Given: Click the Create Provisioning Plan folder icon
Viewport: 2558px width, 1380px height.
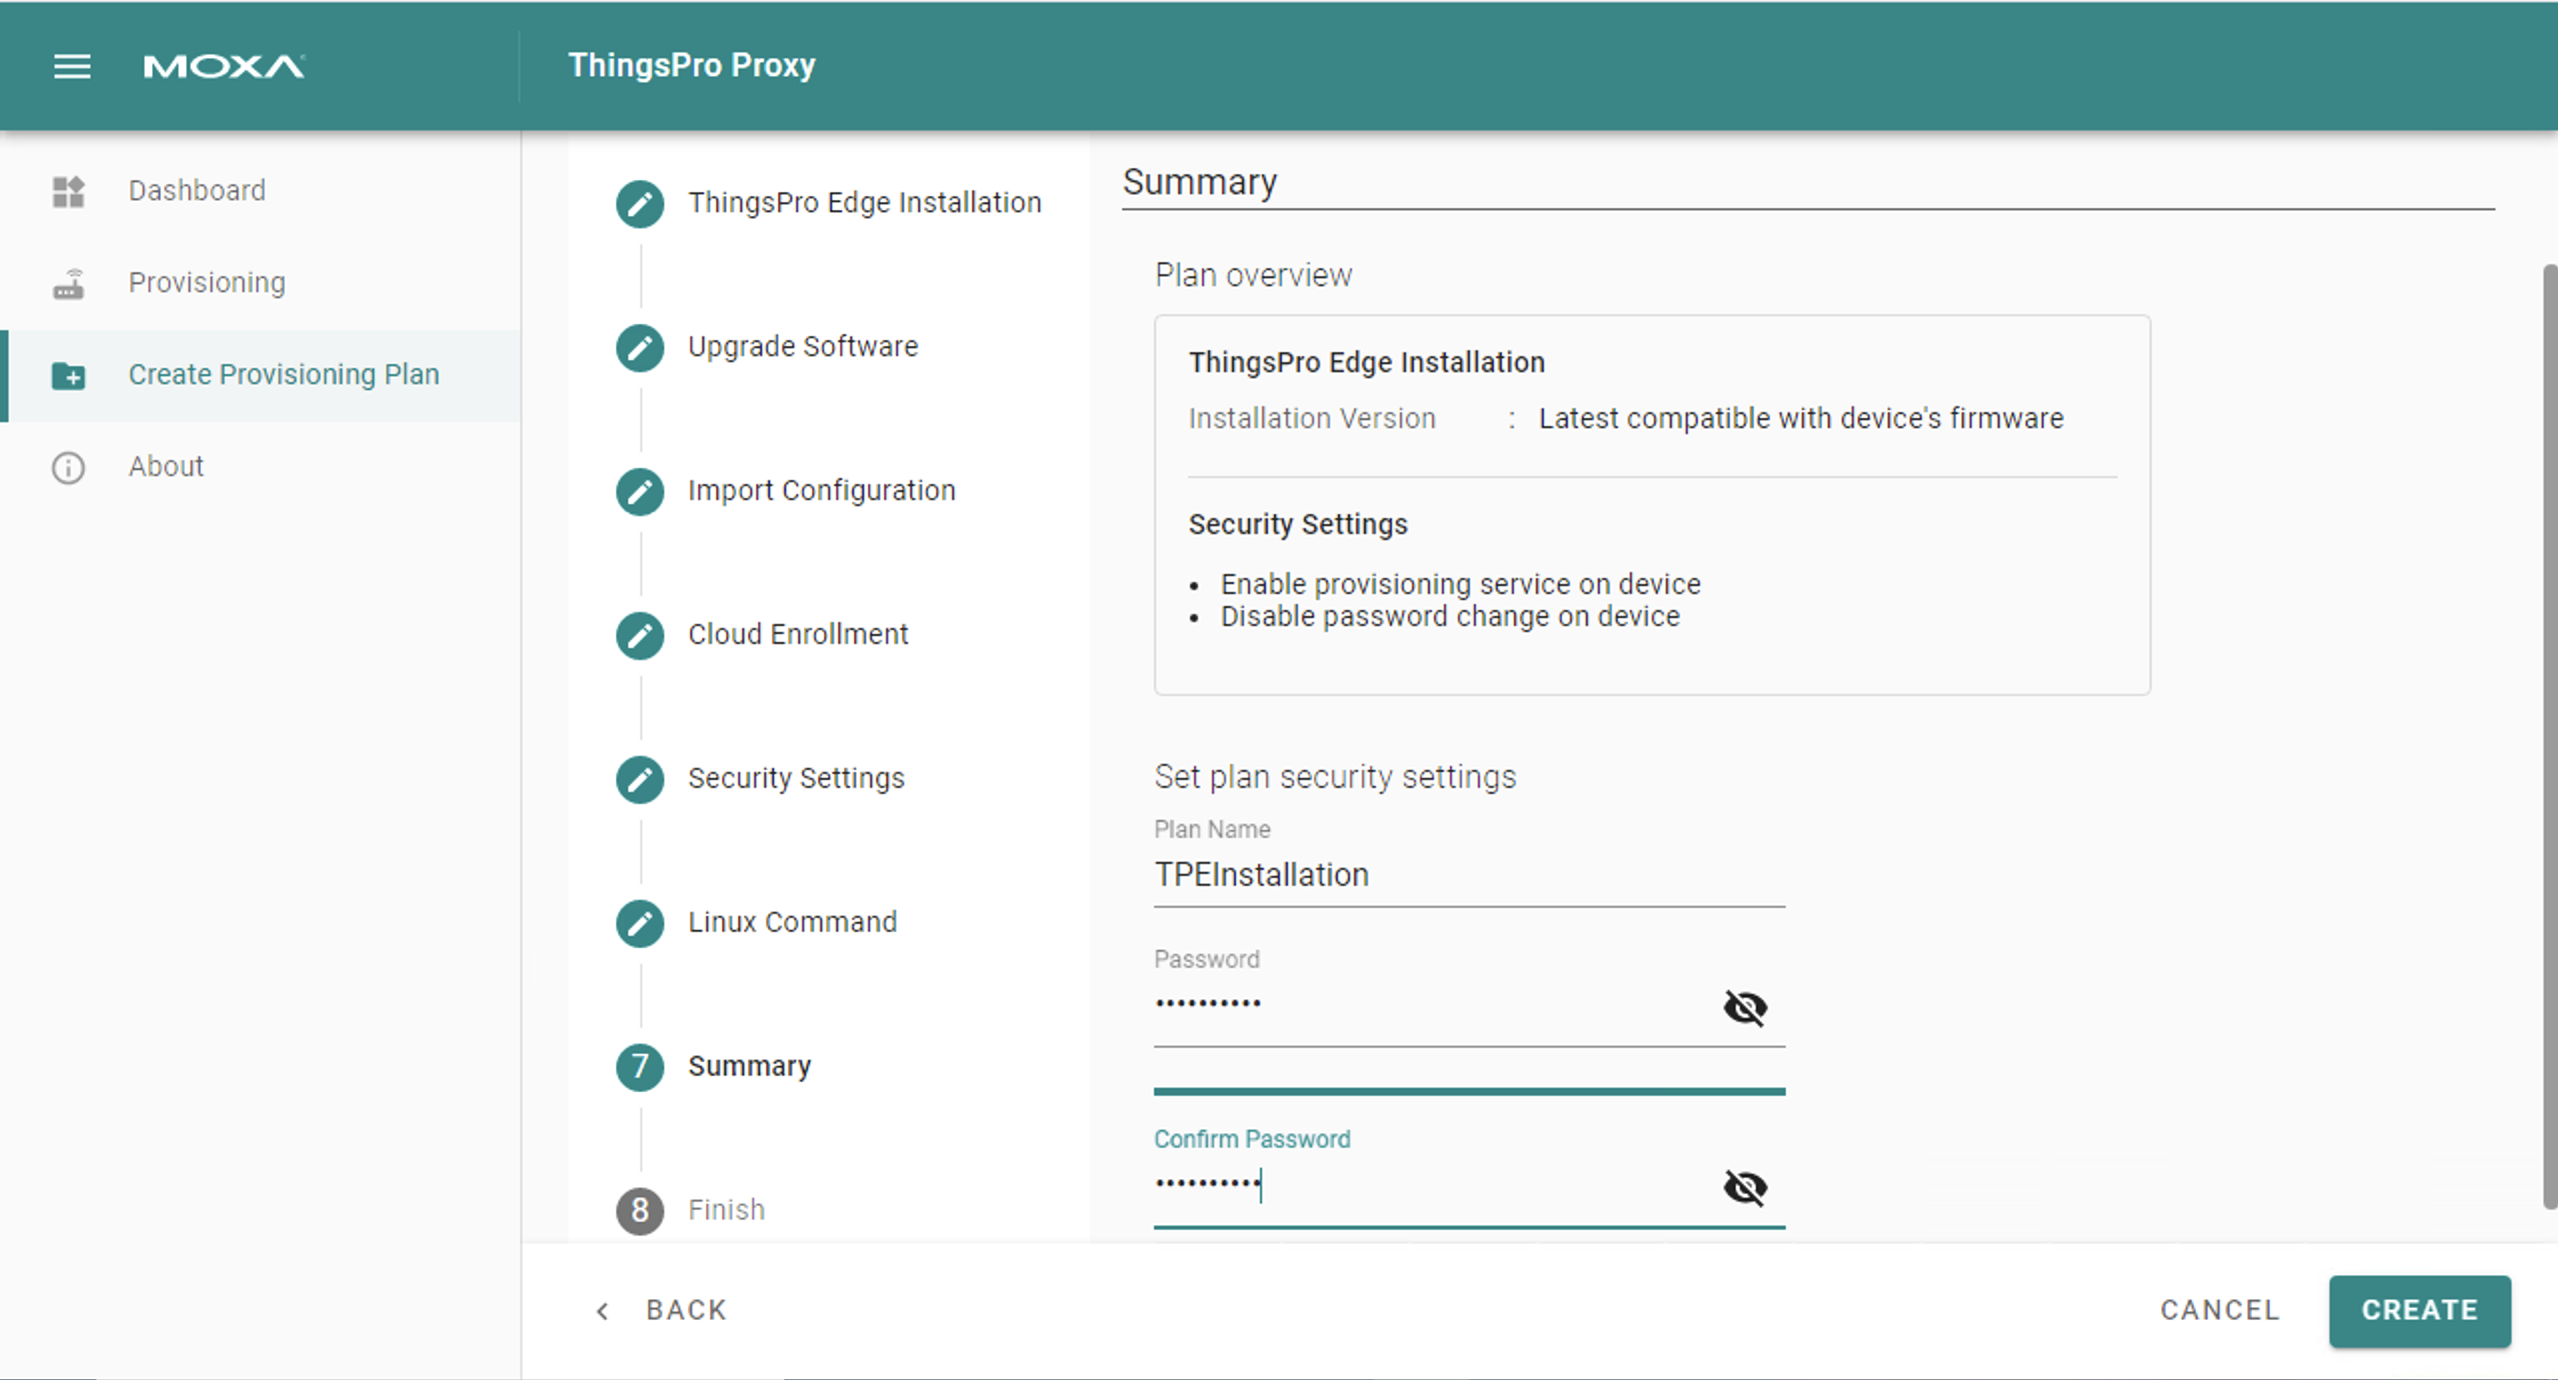Looking at the screenshot, I should [68, 375].
